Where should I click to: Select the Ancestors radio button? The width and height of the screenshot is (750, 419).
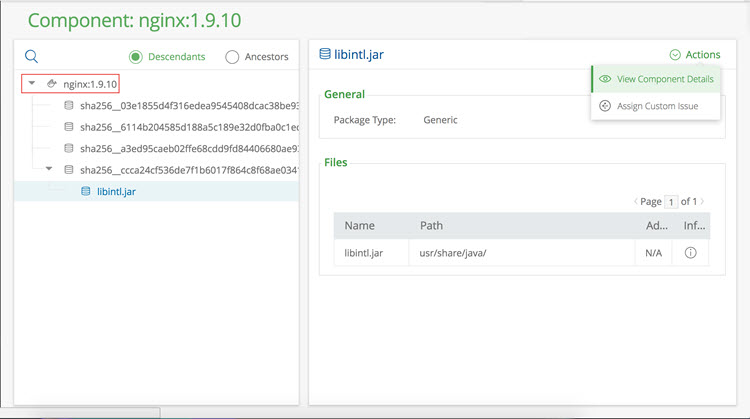(x=232, y=57)
